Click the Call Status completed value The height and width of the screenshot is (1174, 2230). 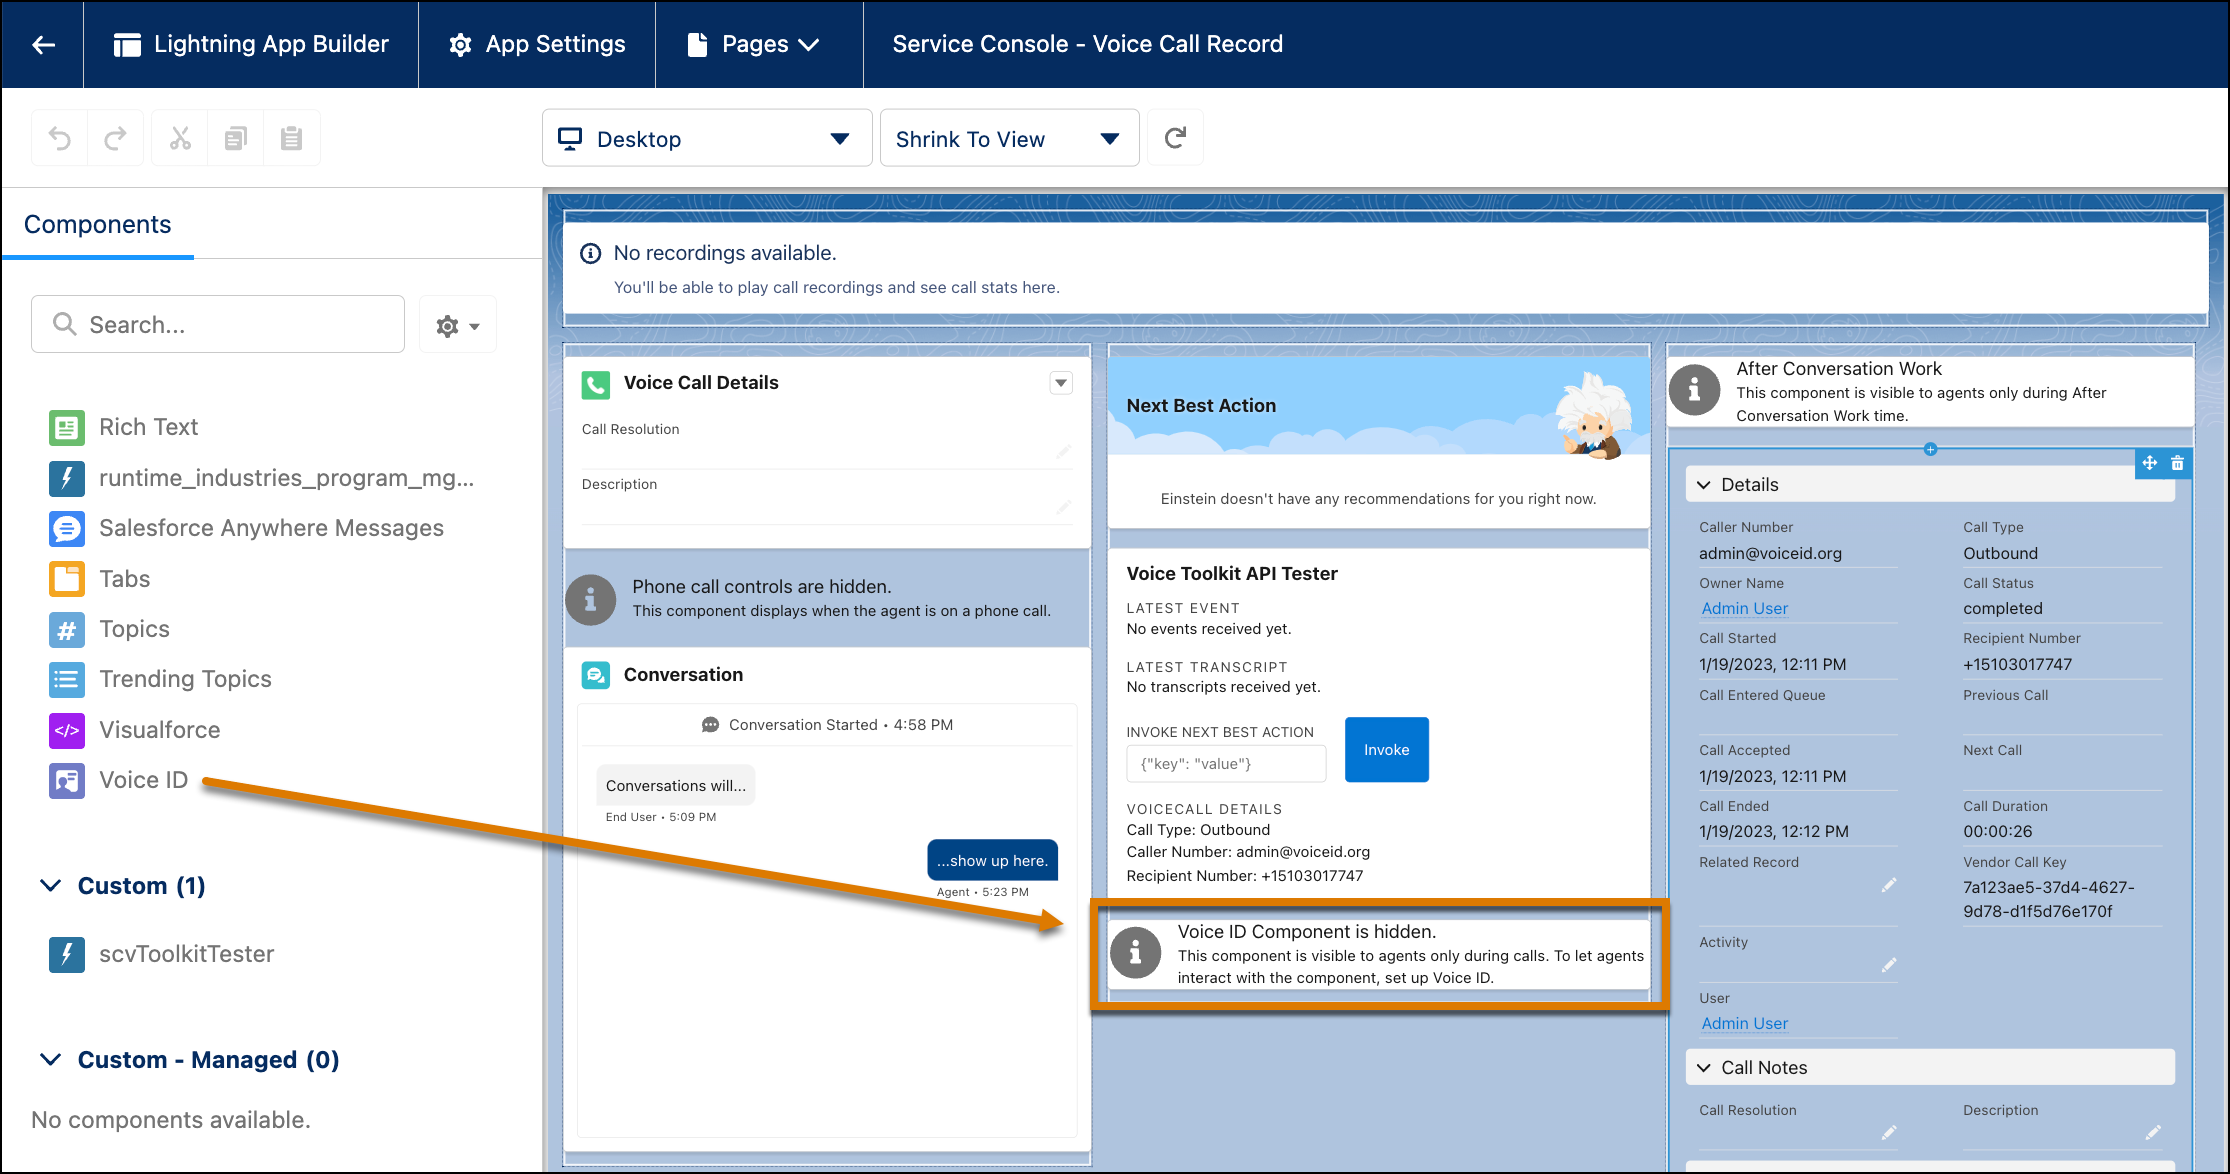coord(2003,608)
